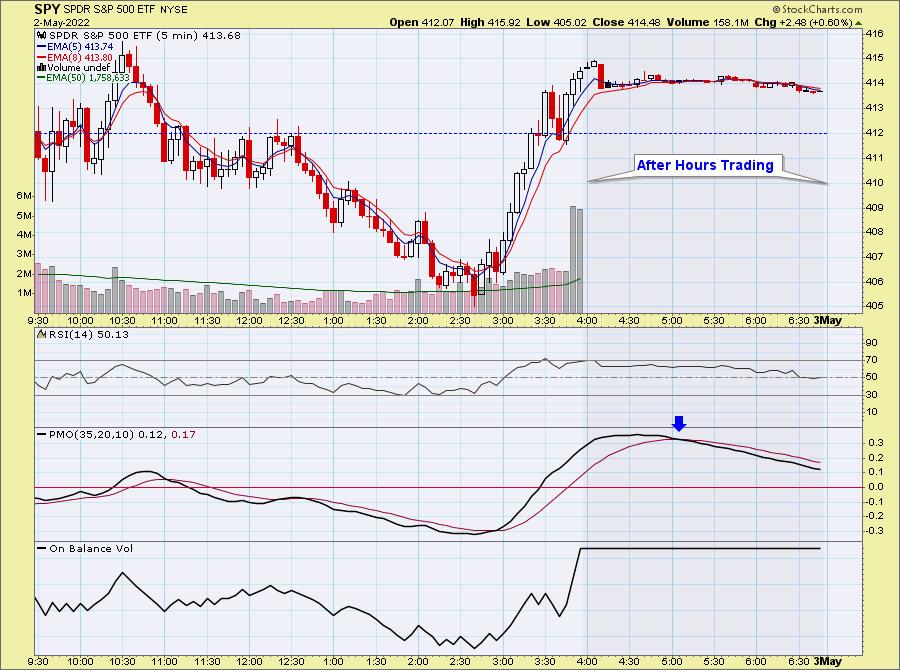Click the 'On Balance Vol' indicator label
Viewport: 900px width, 670px height.
point(91,548)
